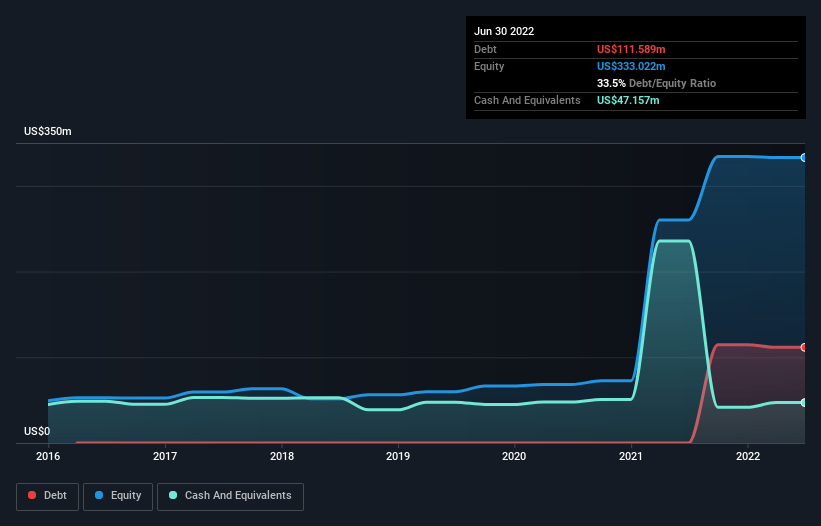This screenshot has width=821, height=526.
Task: Click the 33.5% Debt/Equity Ratio text
Action: (x=656, y=83)
